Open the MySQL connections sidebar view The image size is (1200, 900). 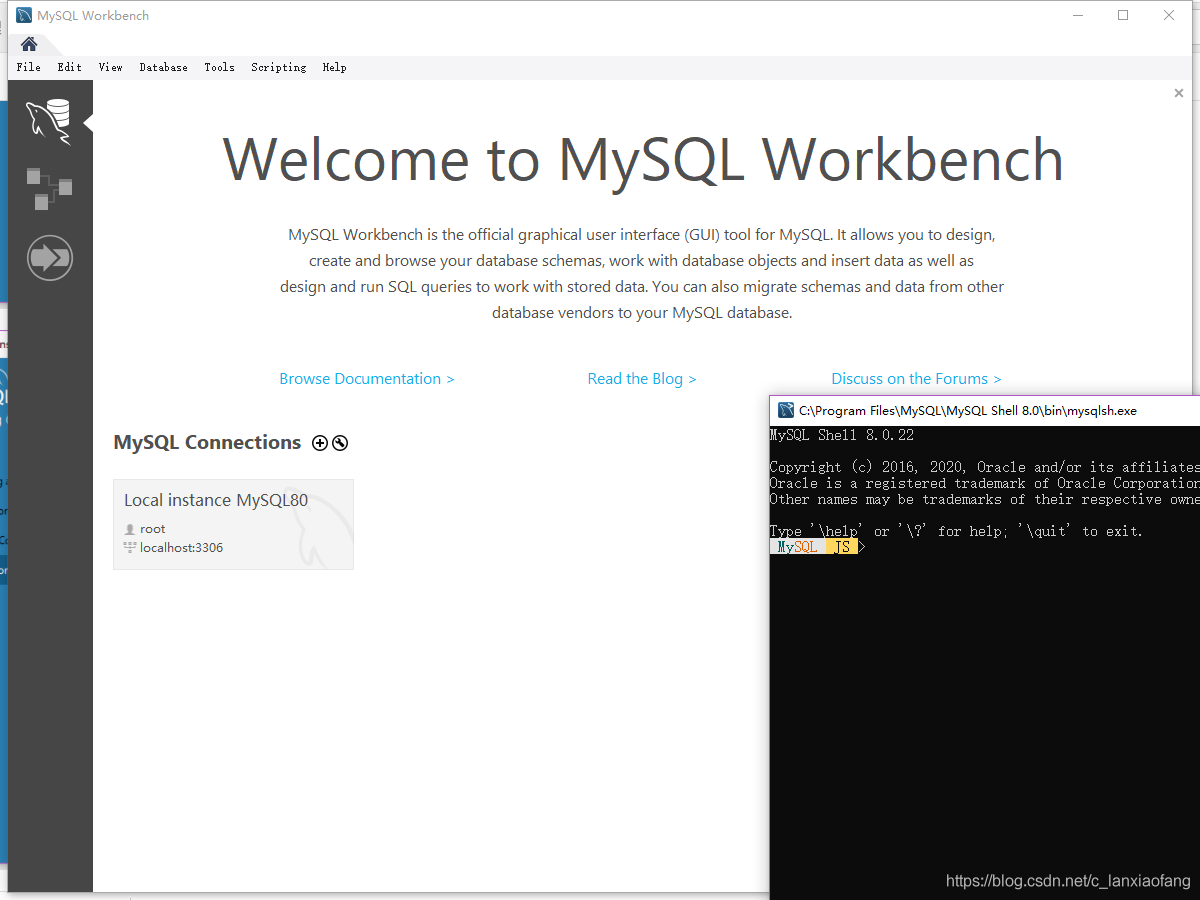click(49, 121)
